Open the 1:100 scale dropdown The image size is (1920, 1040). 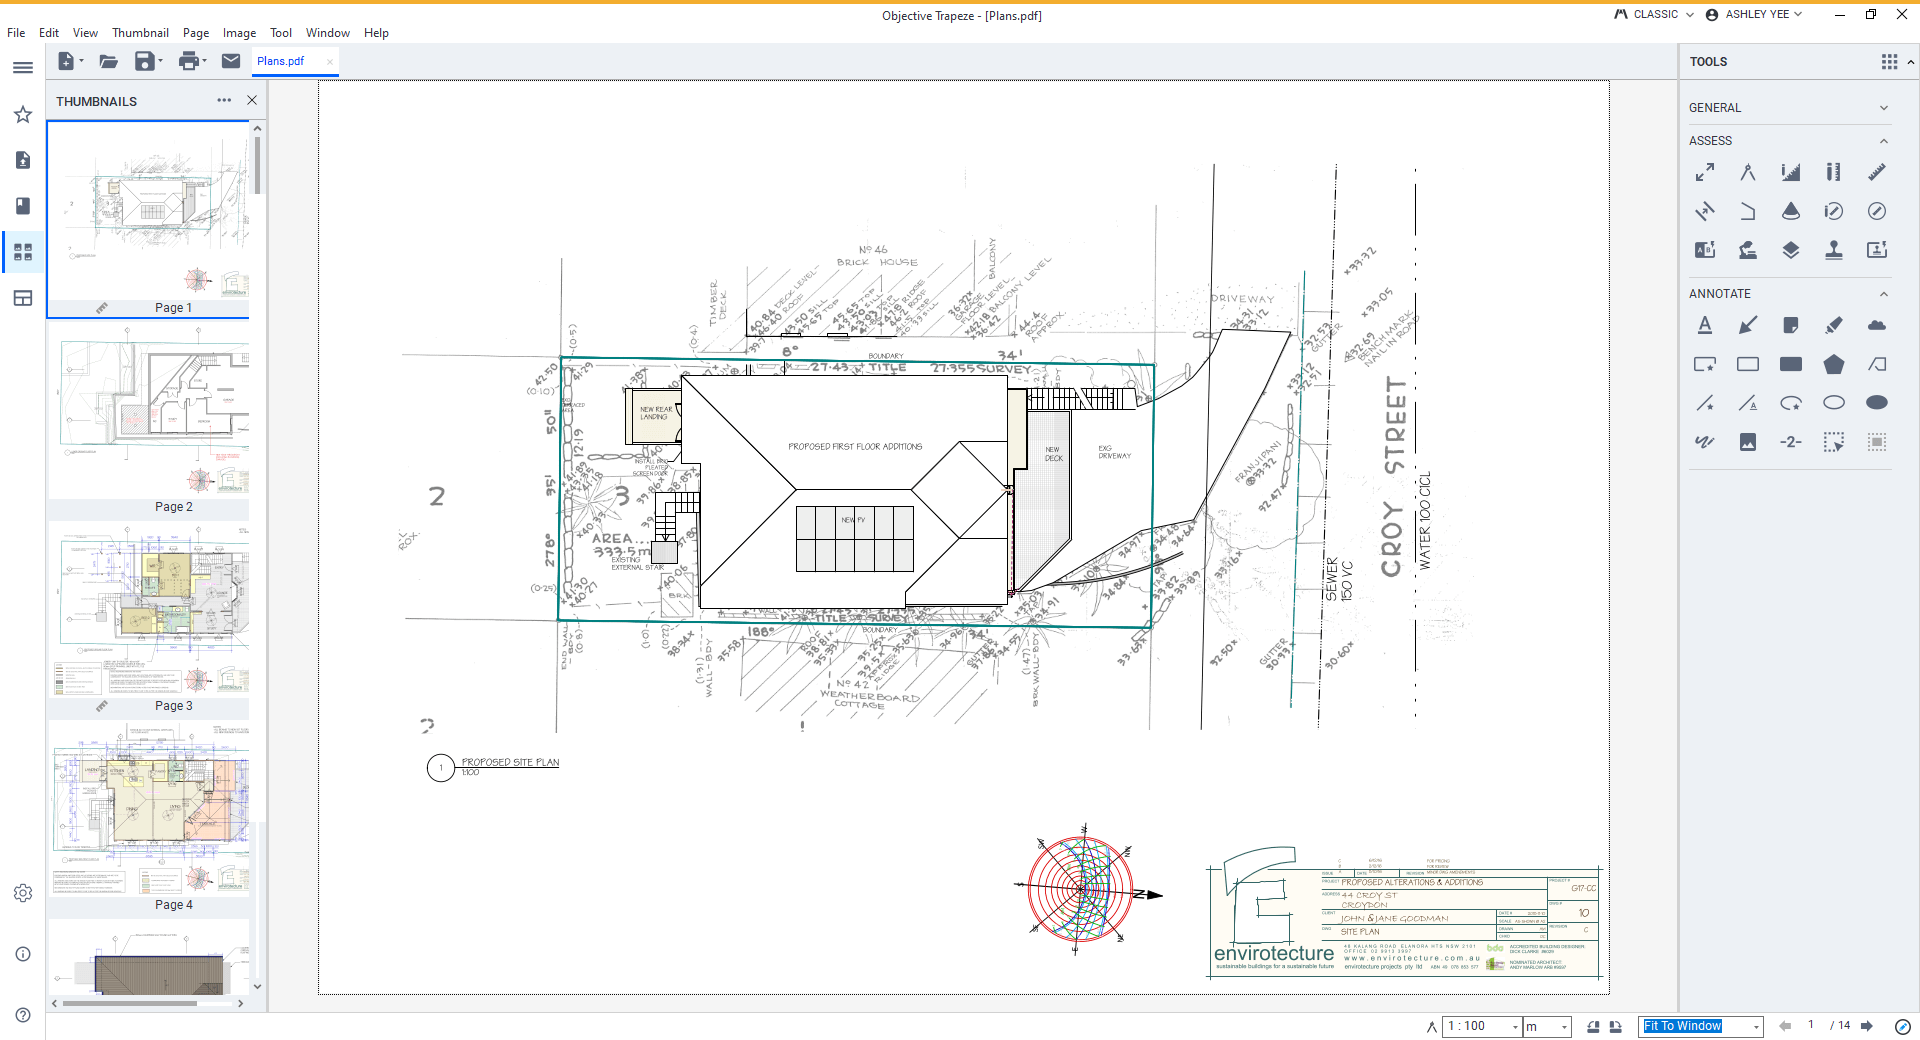[1515, 1027]
